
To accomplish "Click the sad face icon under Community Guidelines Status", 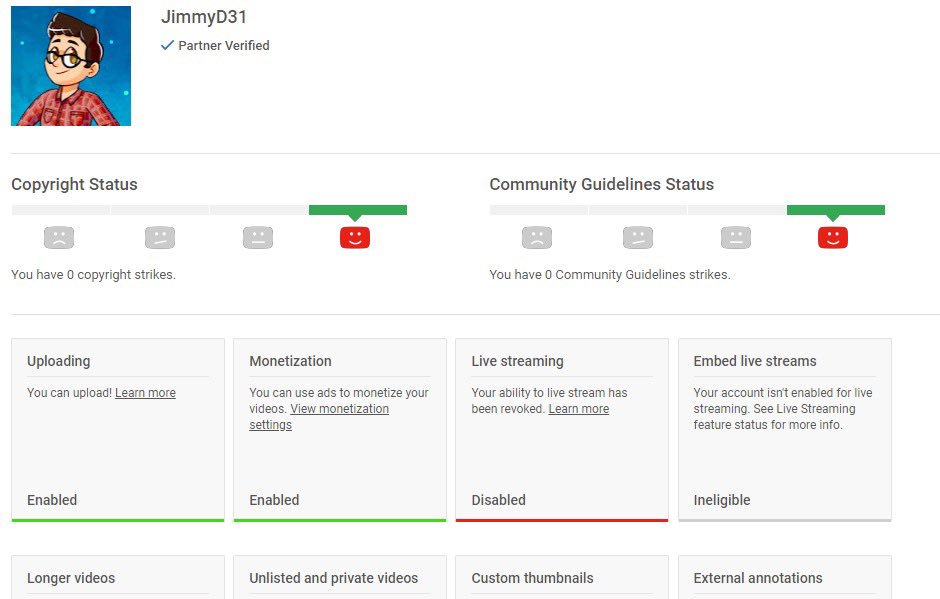I will click(x=537, y=237).
